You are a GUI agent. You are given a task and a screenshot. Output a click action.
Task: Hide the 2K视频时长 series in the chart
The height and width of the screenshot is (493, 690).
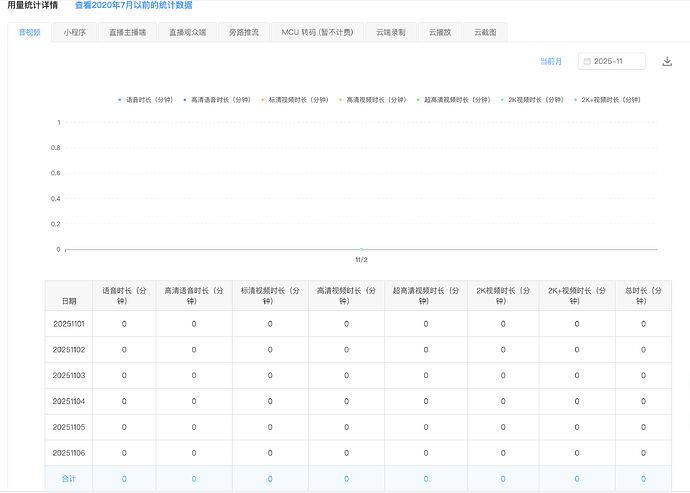click(x=534, y=100)
